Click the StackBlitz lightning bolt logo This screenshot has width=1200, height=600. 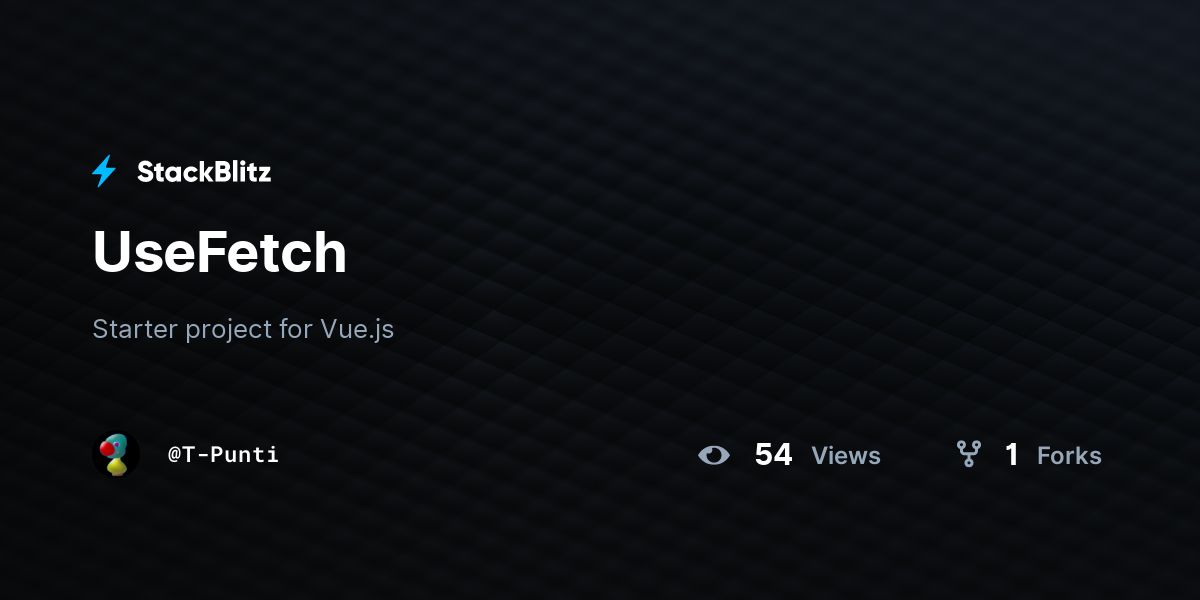[104, 172]
